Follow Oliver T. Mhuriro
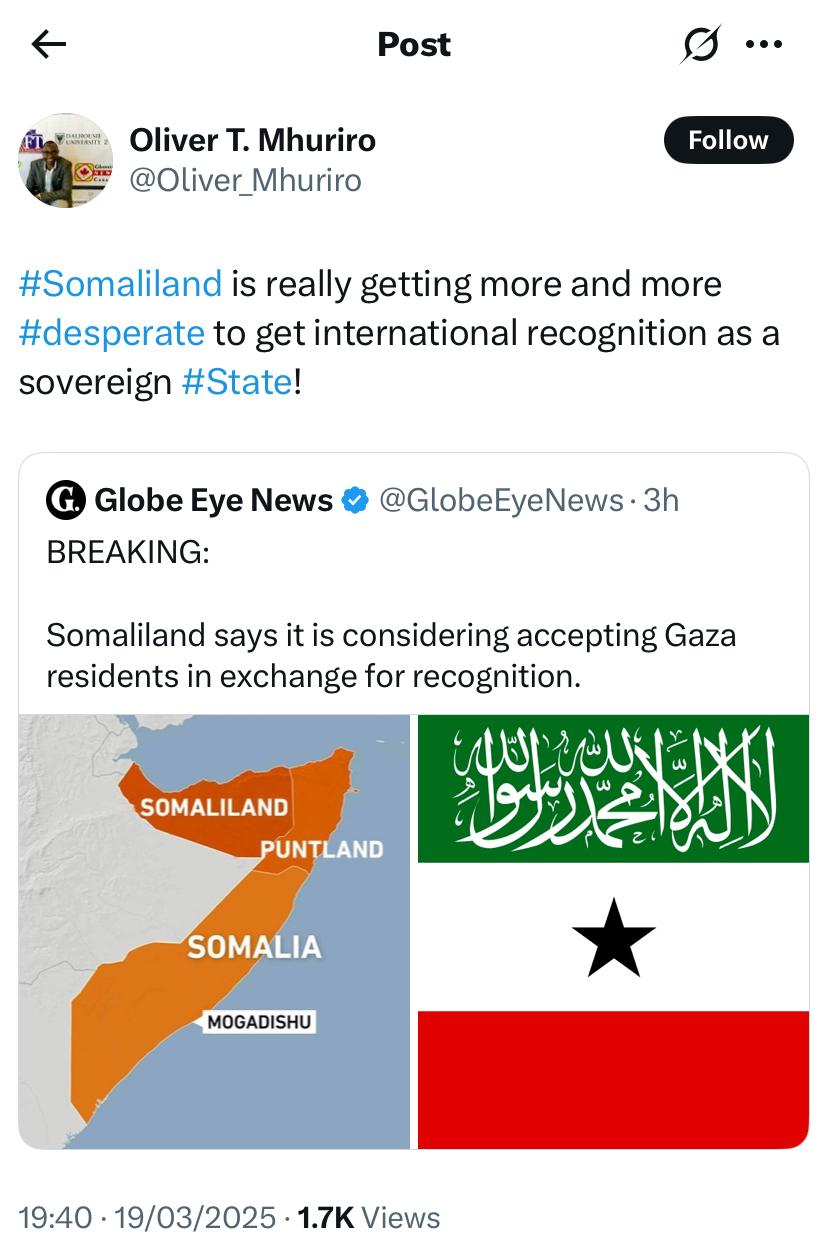 pos(728,140)
